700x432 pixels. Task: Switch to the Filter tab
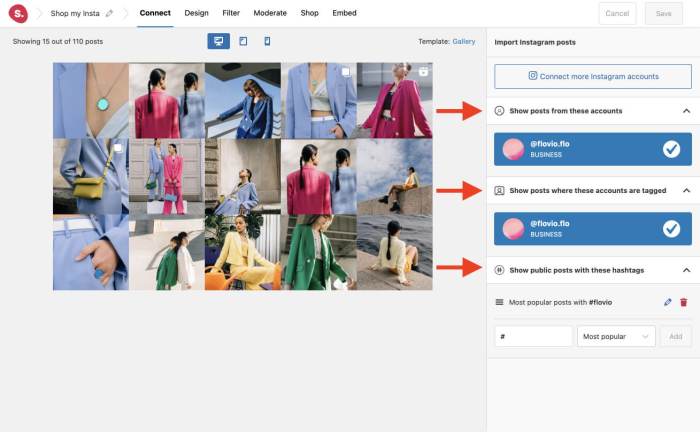[x=231, y=14]
